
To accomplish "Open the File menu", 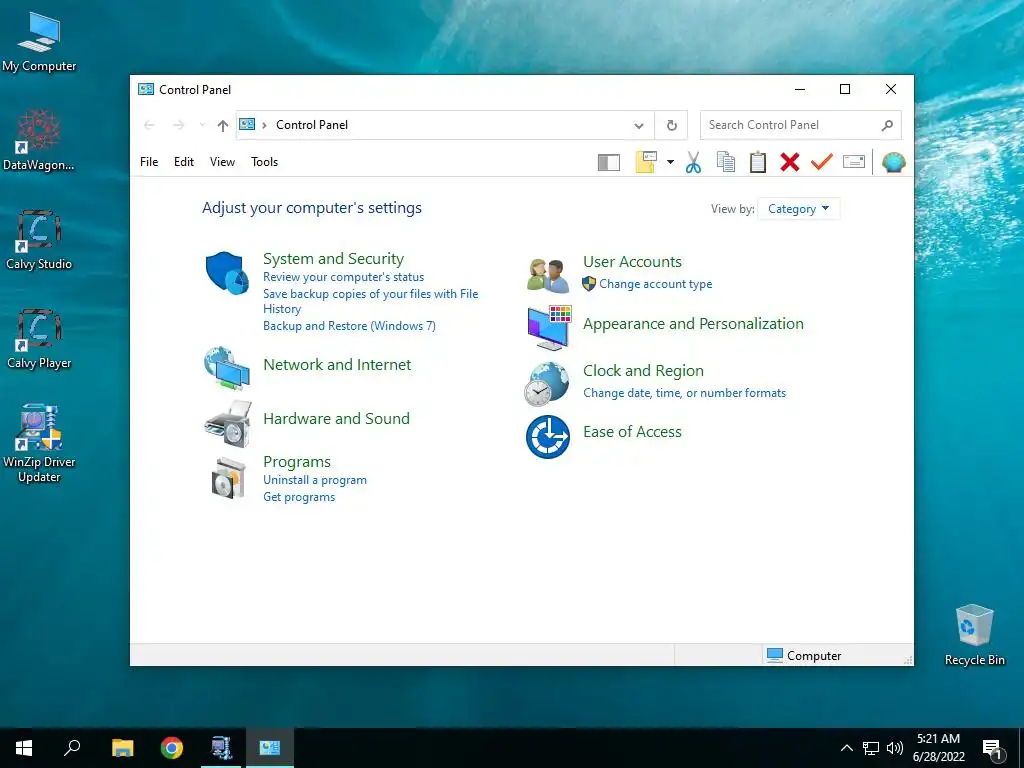I will click(x=149, y=162).
